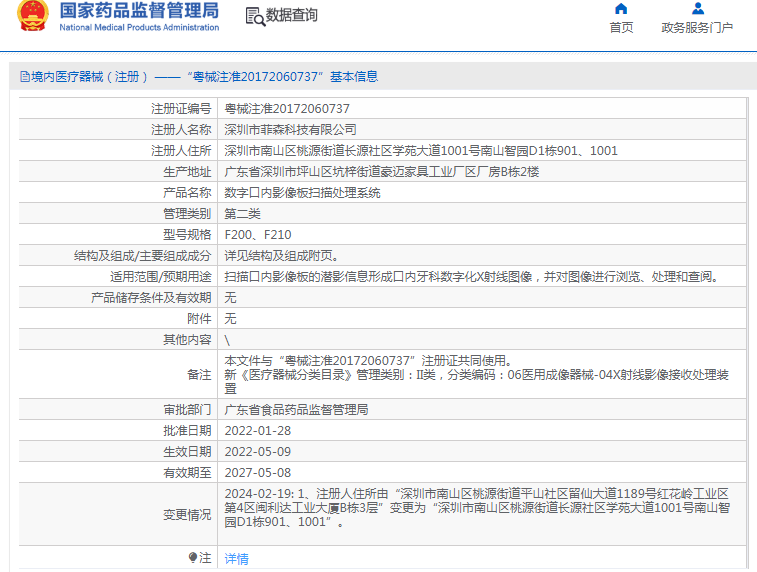Select value 详见结构及组成附页。

tap(284, 255)
